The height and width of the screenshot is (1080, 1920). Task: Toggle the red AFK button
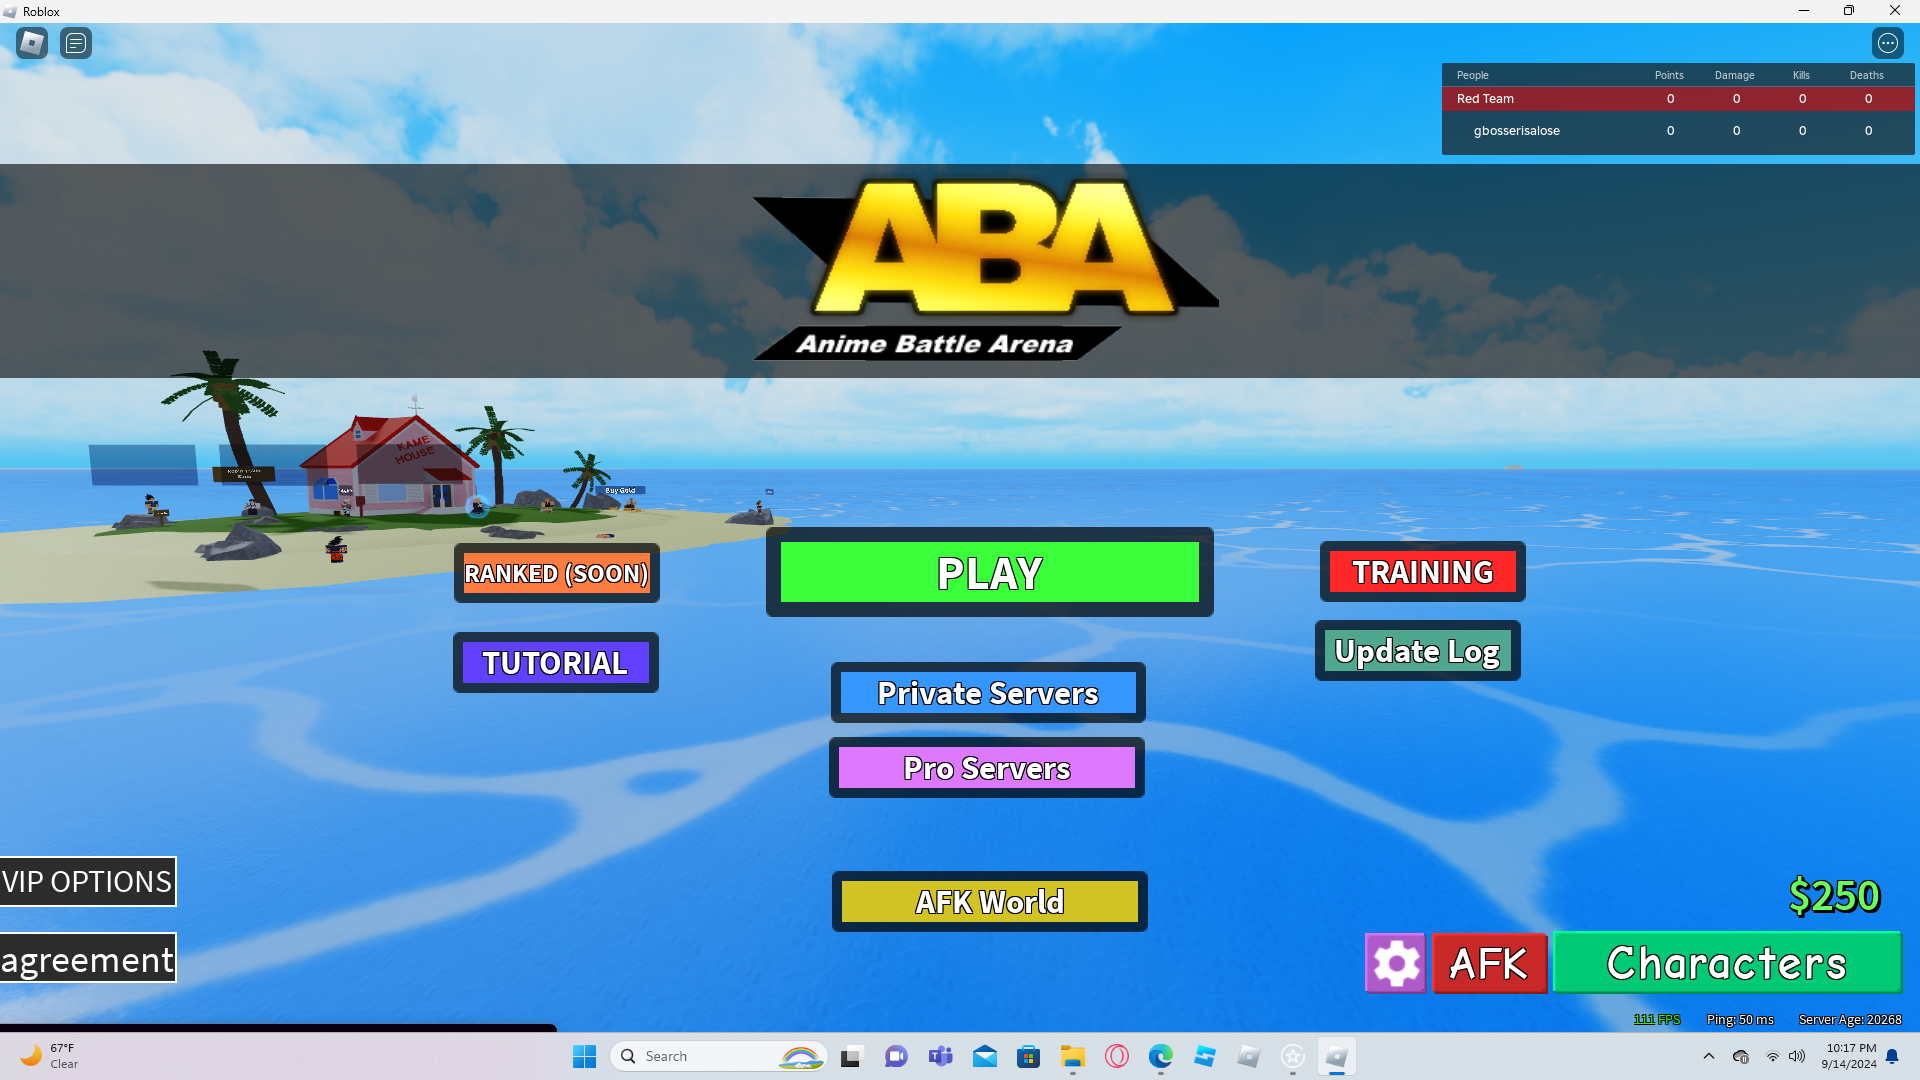[x=1489, y=963]
